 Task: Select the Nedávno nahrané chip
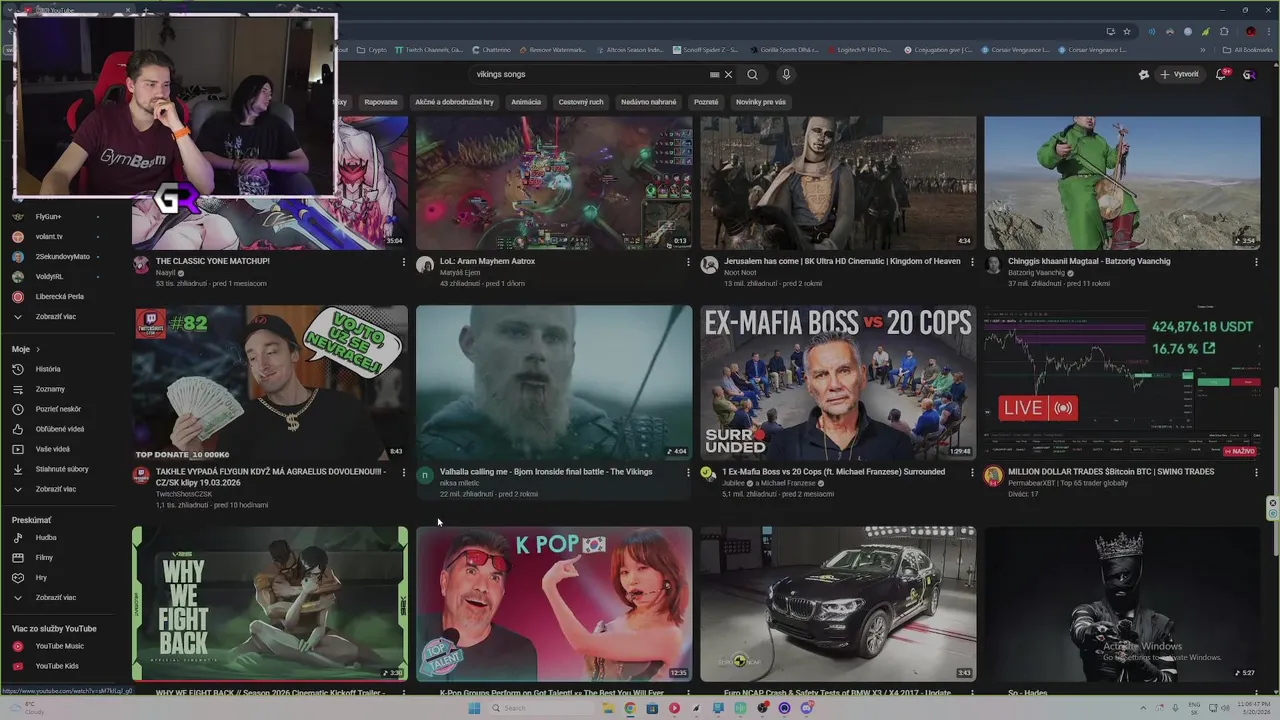(x=648, y=102)
